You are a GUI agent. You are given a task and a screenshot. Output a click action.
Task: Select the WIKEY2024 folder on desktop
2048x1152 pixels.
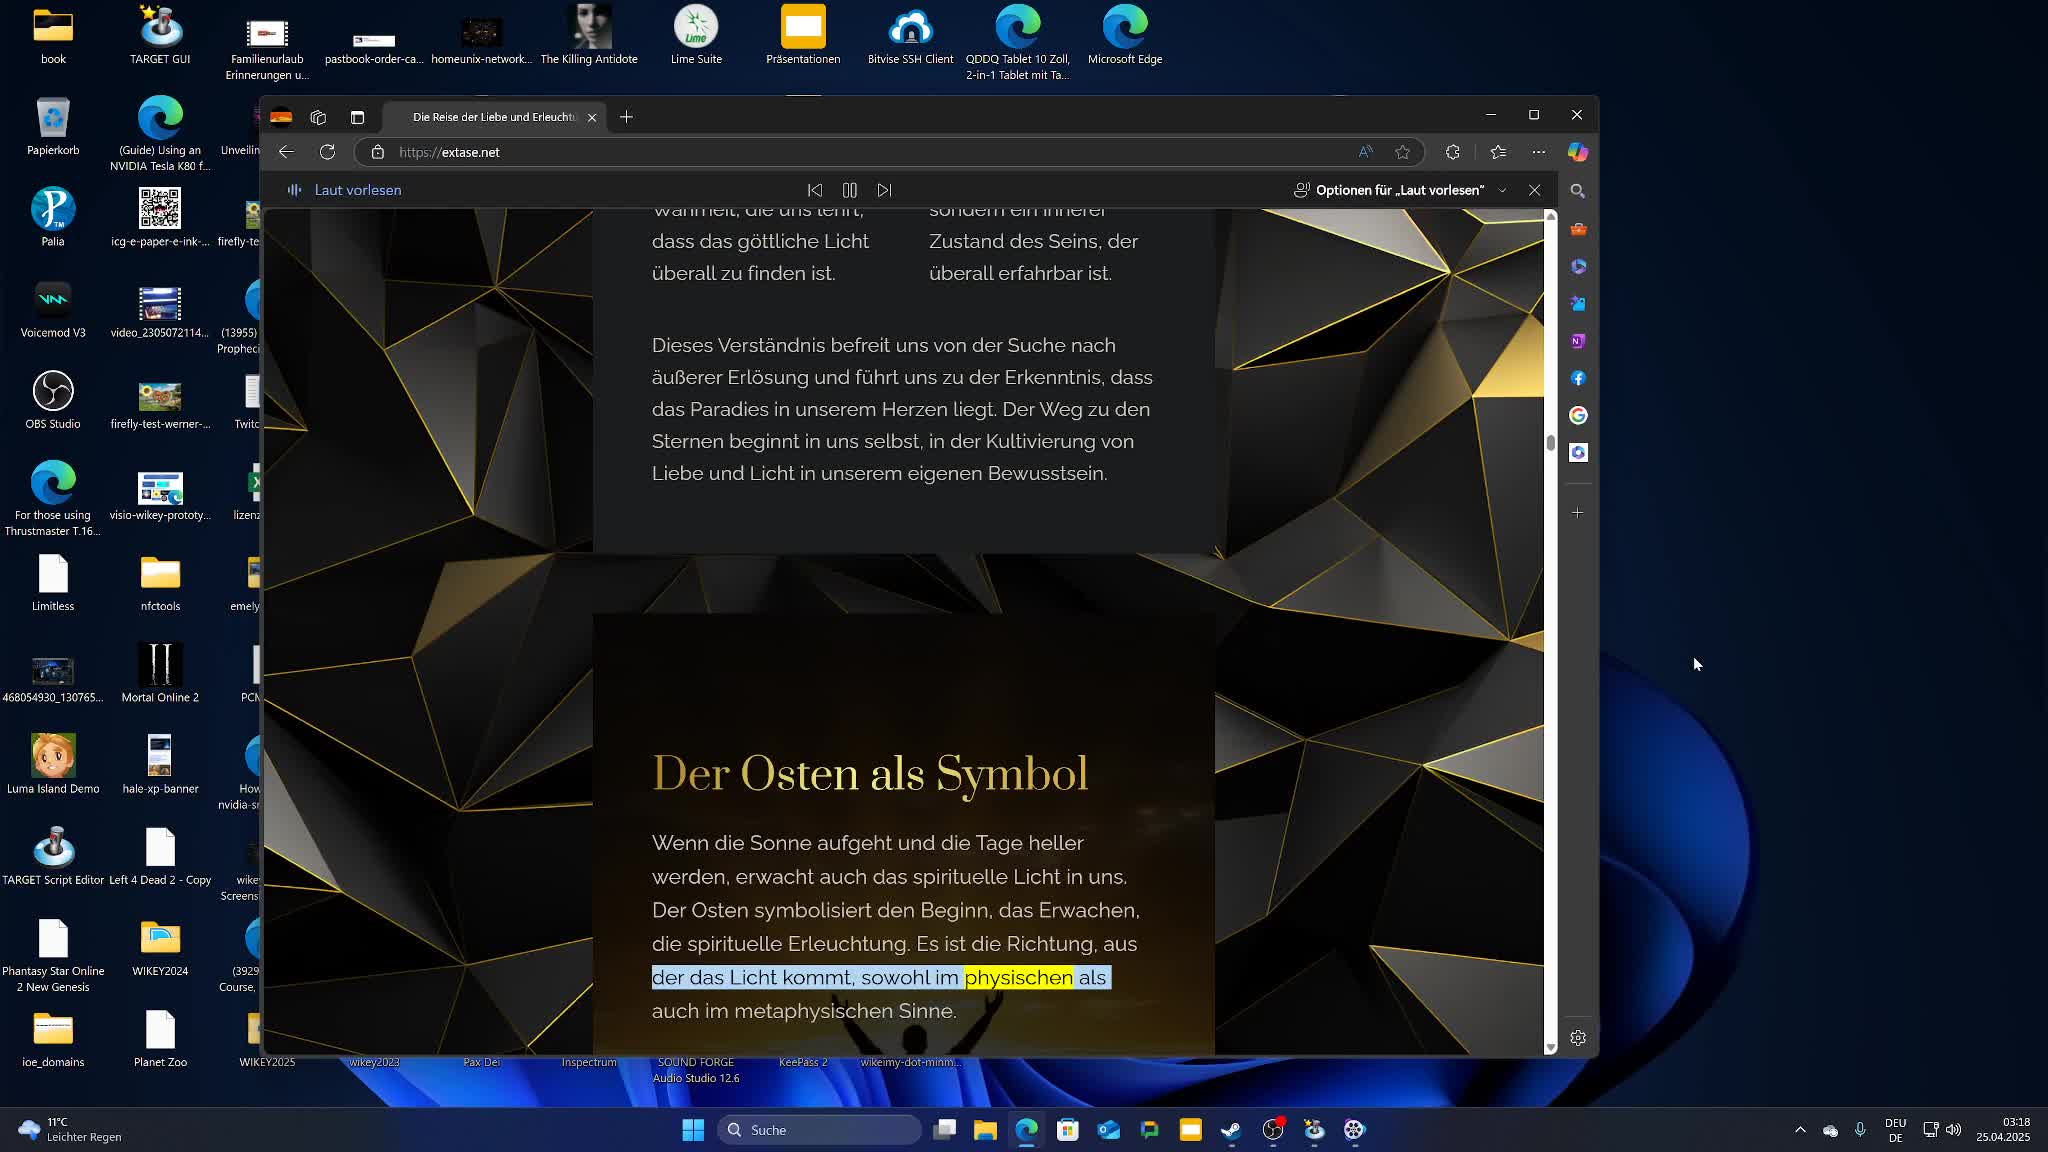(x=160, y=948)
